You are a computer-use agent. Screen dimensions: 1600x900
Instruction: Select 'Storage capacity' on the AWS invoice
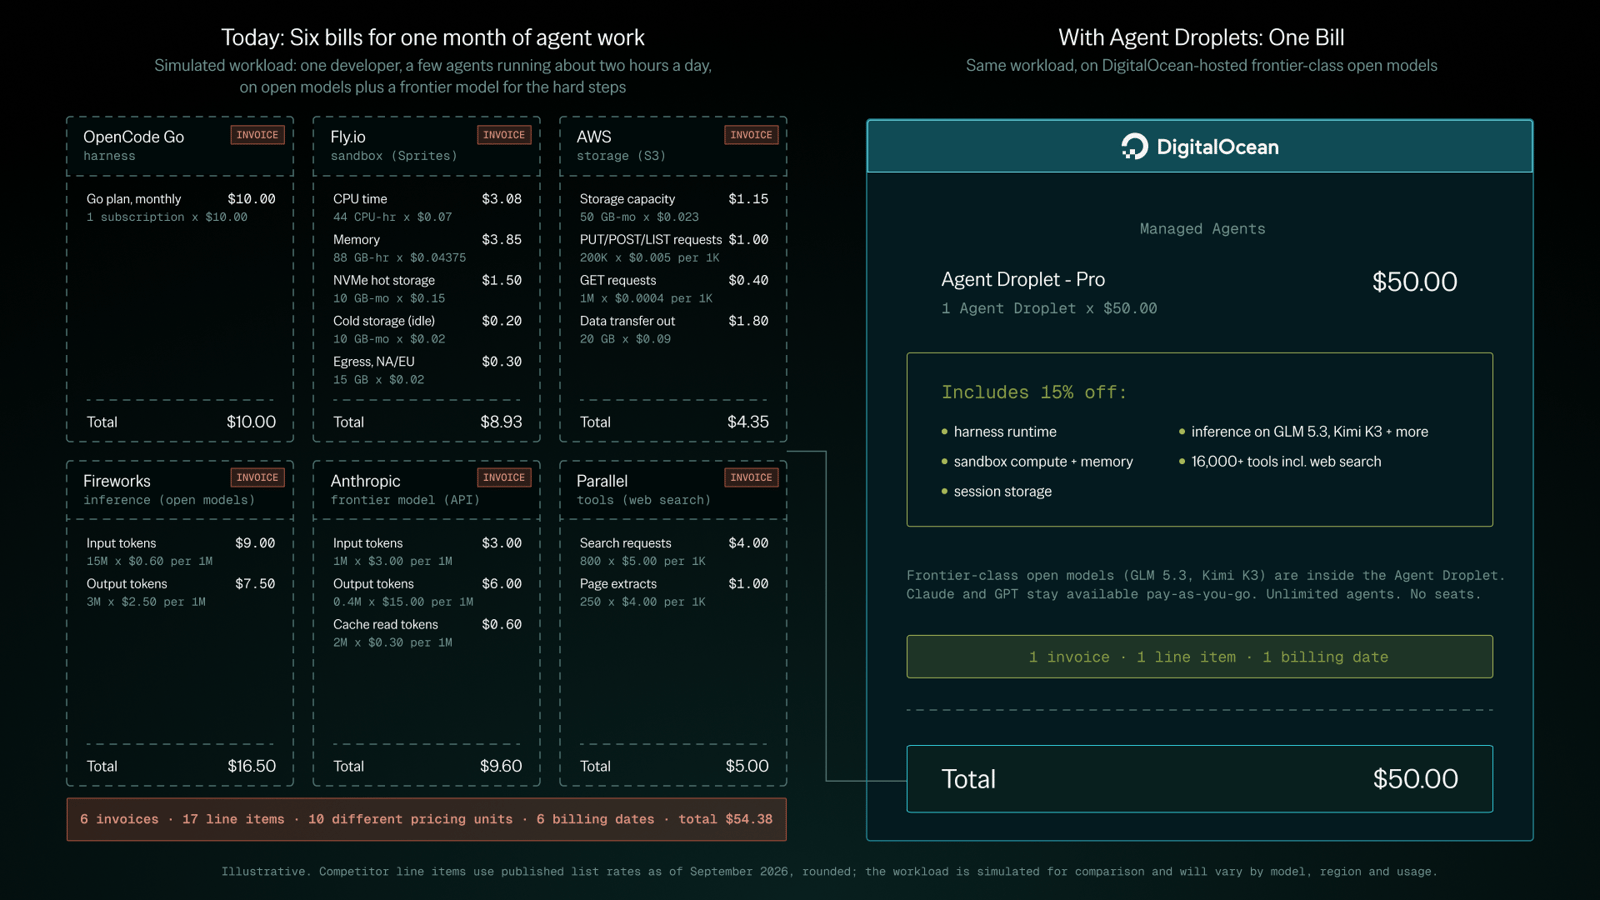(x=674, y=207)
